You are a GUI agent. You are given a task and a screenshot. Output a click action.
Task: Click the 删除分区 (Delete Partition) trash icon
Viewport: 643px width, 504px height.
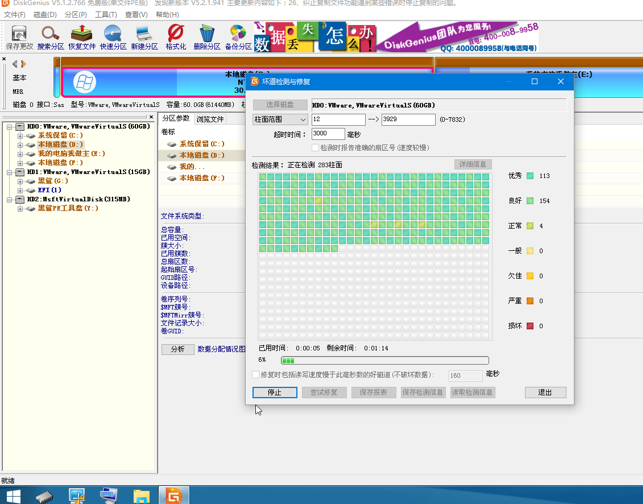pos(207,38)
